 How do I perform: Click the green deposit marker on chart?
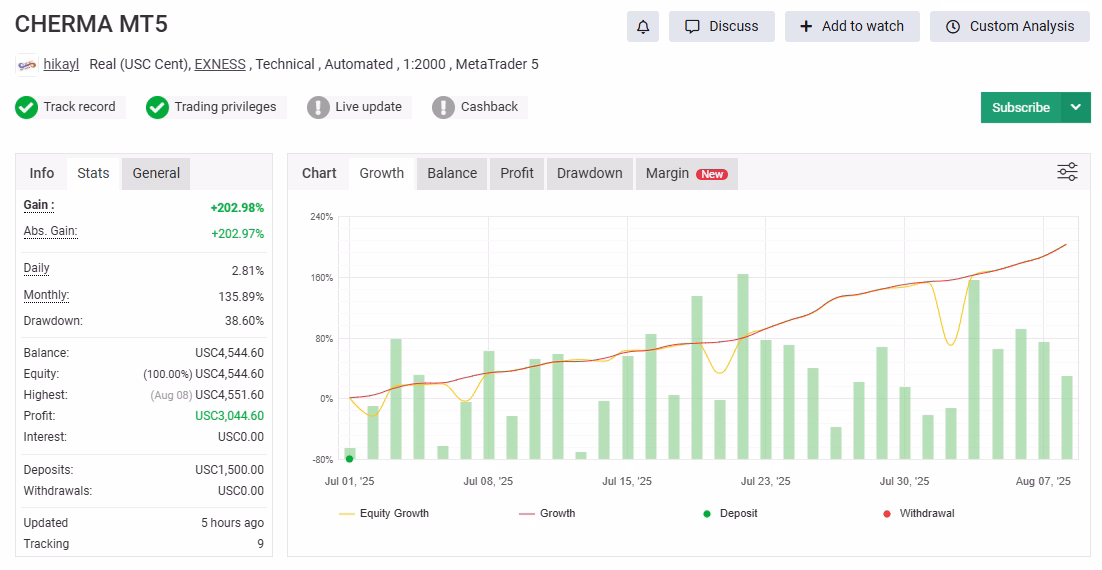[x=349, y=459]
